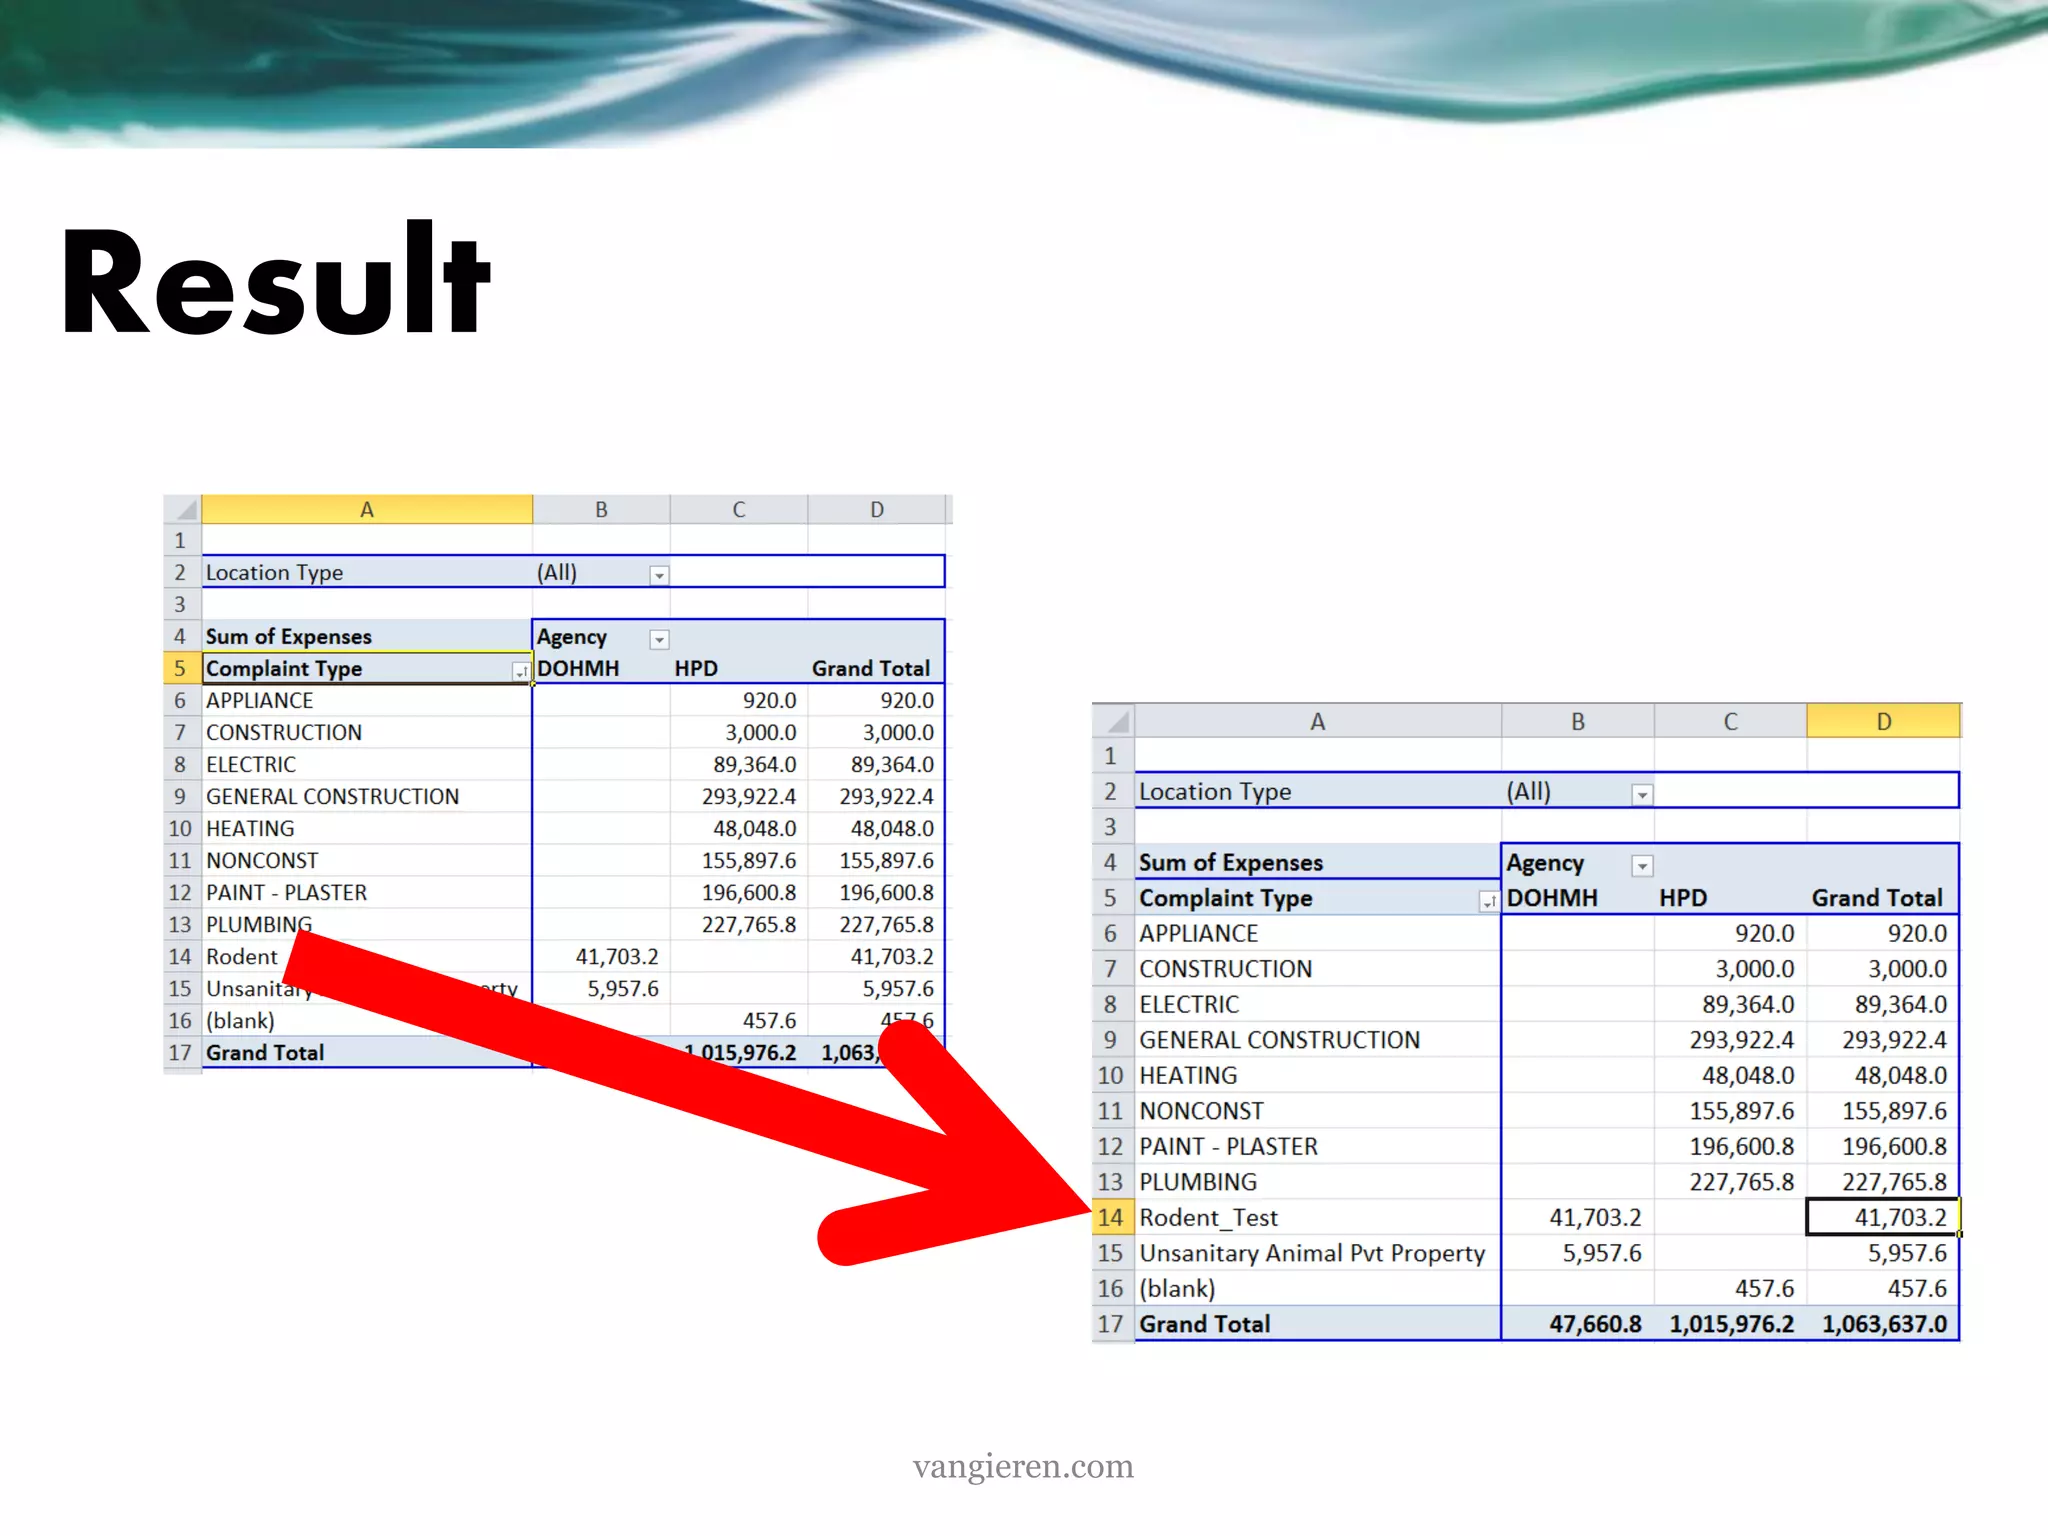
Task: Select column D header in right spreadsheet
Action: (x=1882, y=721)
